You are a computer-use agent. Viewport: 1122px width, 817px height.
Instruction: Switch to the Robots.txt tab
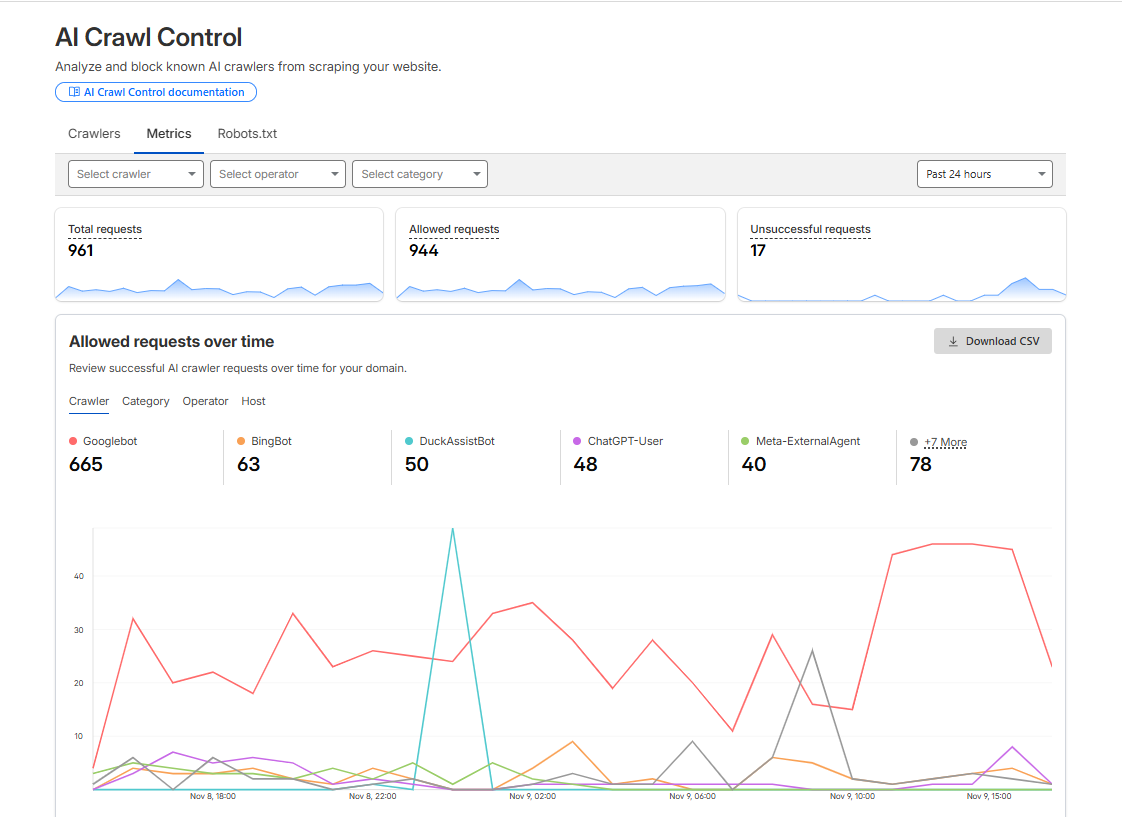pyautogui.click(x=246, y=133)
